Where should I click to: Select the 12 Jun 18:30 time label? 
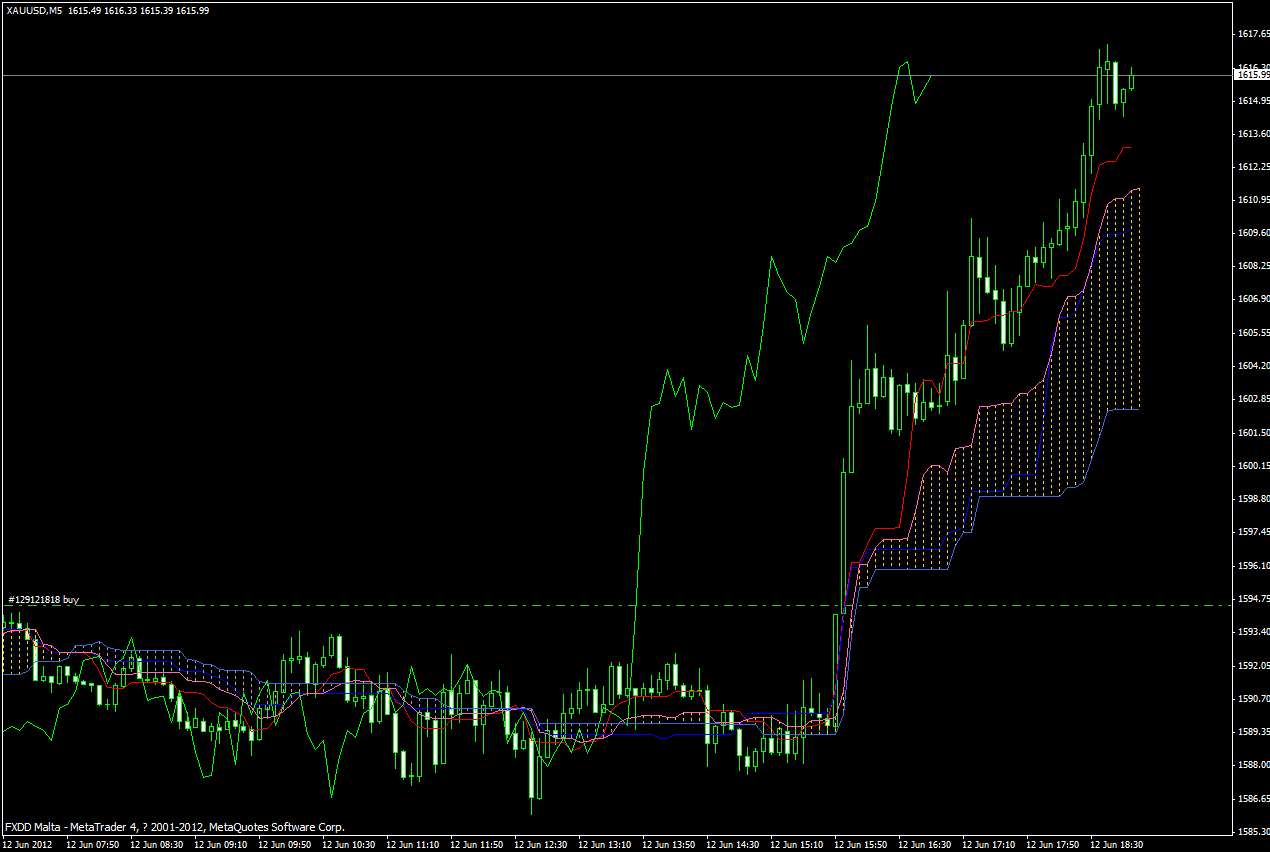point(1116,844)
